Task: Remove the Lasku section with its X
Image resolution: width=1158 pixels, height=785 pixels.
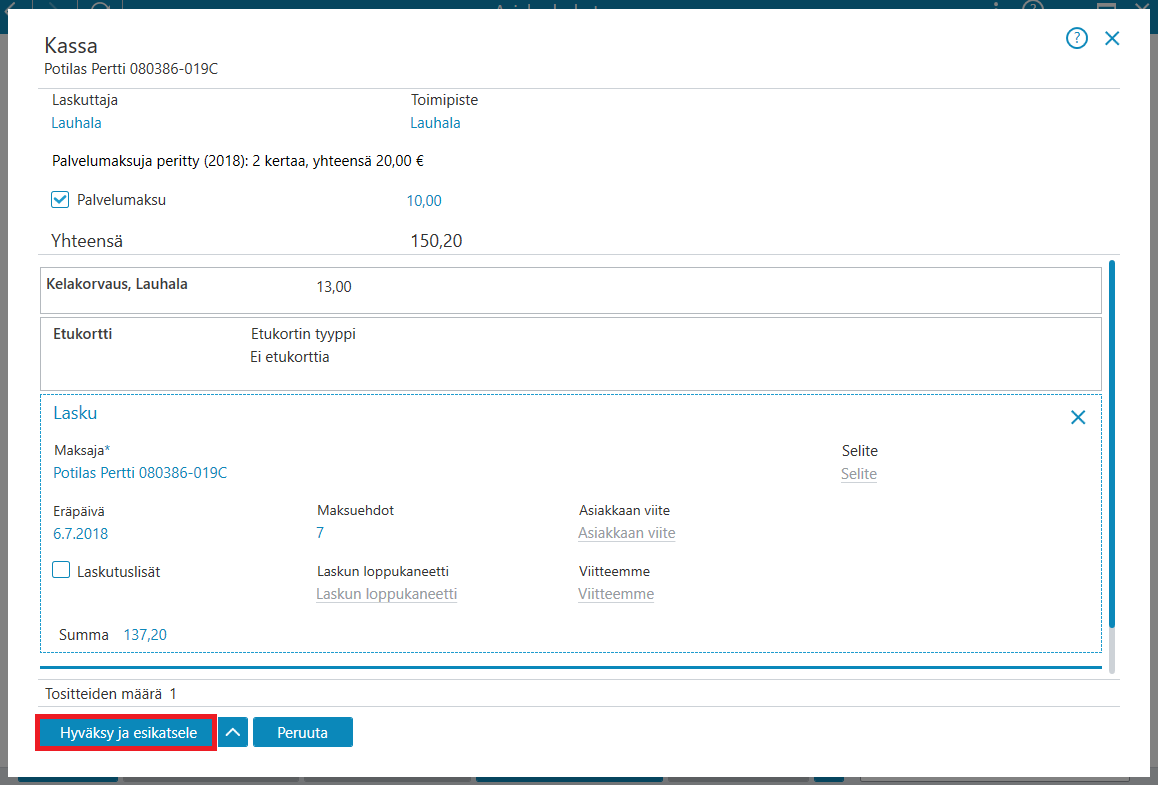Action: 1078,417
